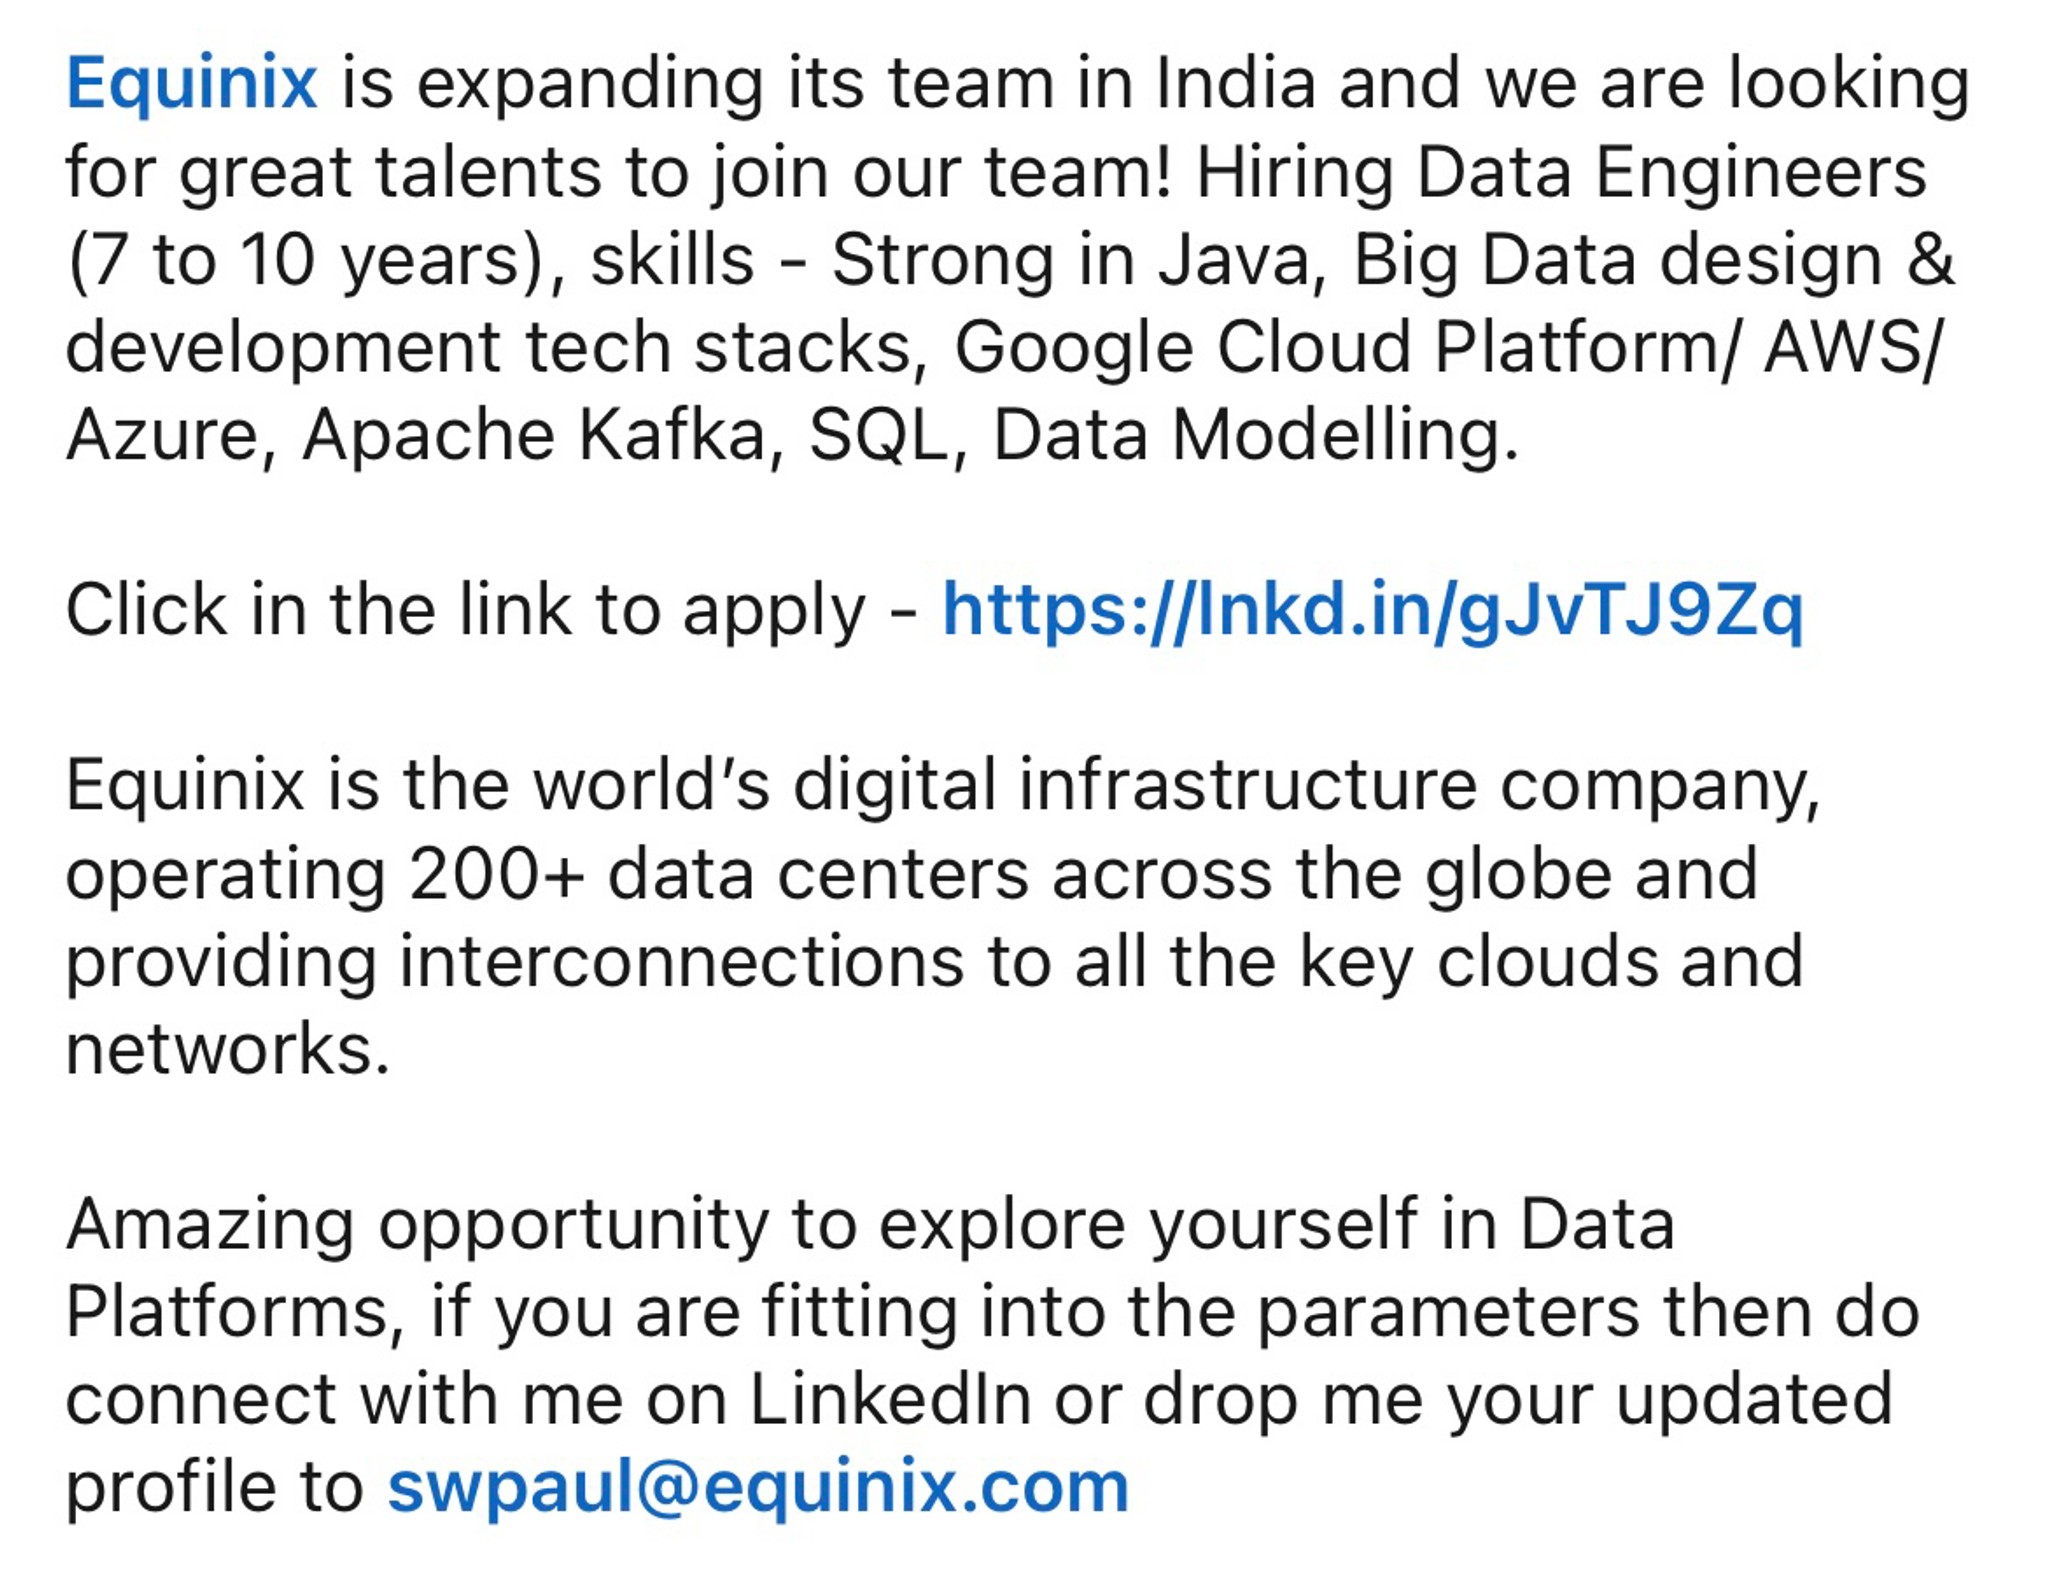Screen dimensions: 2048x1588
Task: Open the https://lnkd.in/gJvTJ9Zq apply link
Action: click(1373, 610)
